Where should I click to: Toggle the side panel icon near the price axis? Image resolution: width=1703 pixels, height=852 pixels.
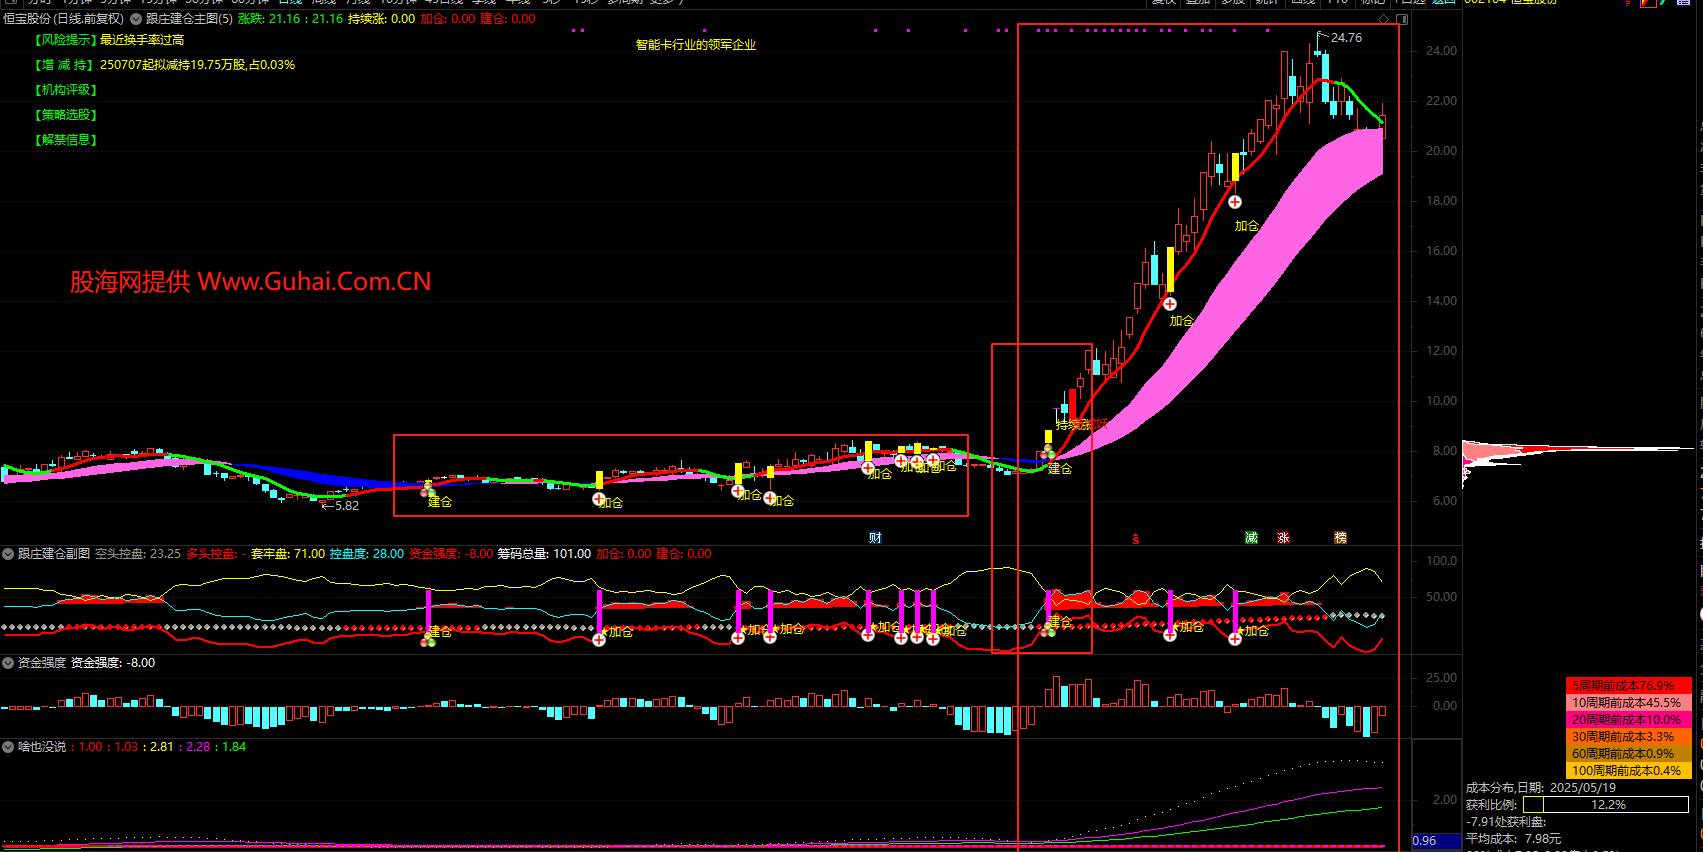pyautogui.click(x=1402, y=19)
